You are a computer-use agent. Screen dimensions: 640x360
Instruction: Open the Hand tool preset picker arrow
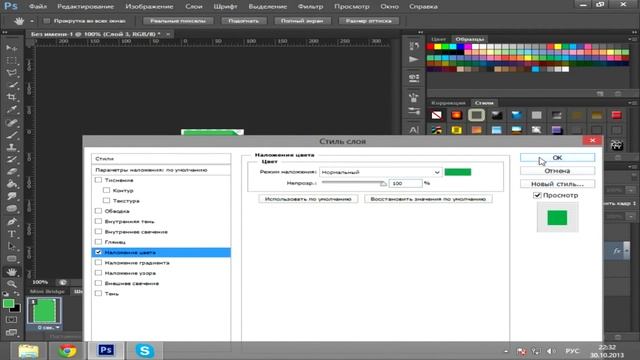pos(32,21)
